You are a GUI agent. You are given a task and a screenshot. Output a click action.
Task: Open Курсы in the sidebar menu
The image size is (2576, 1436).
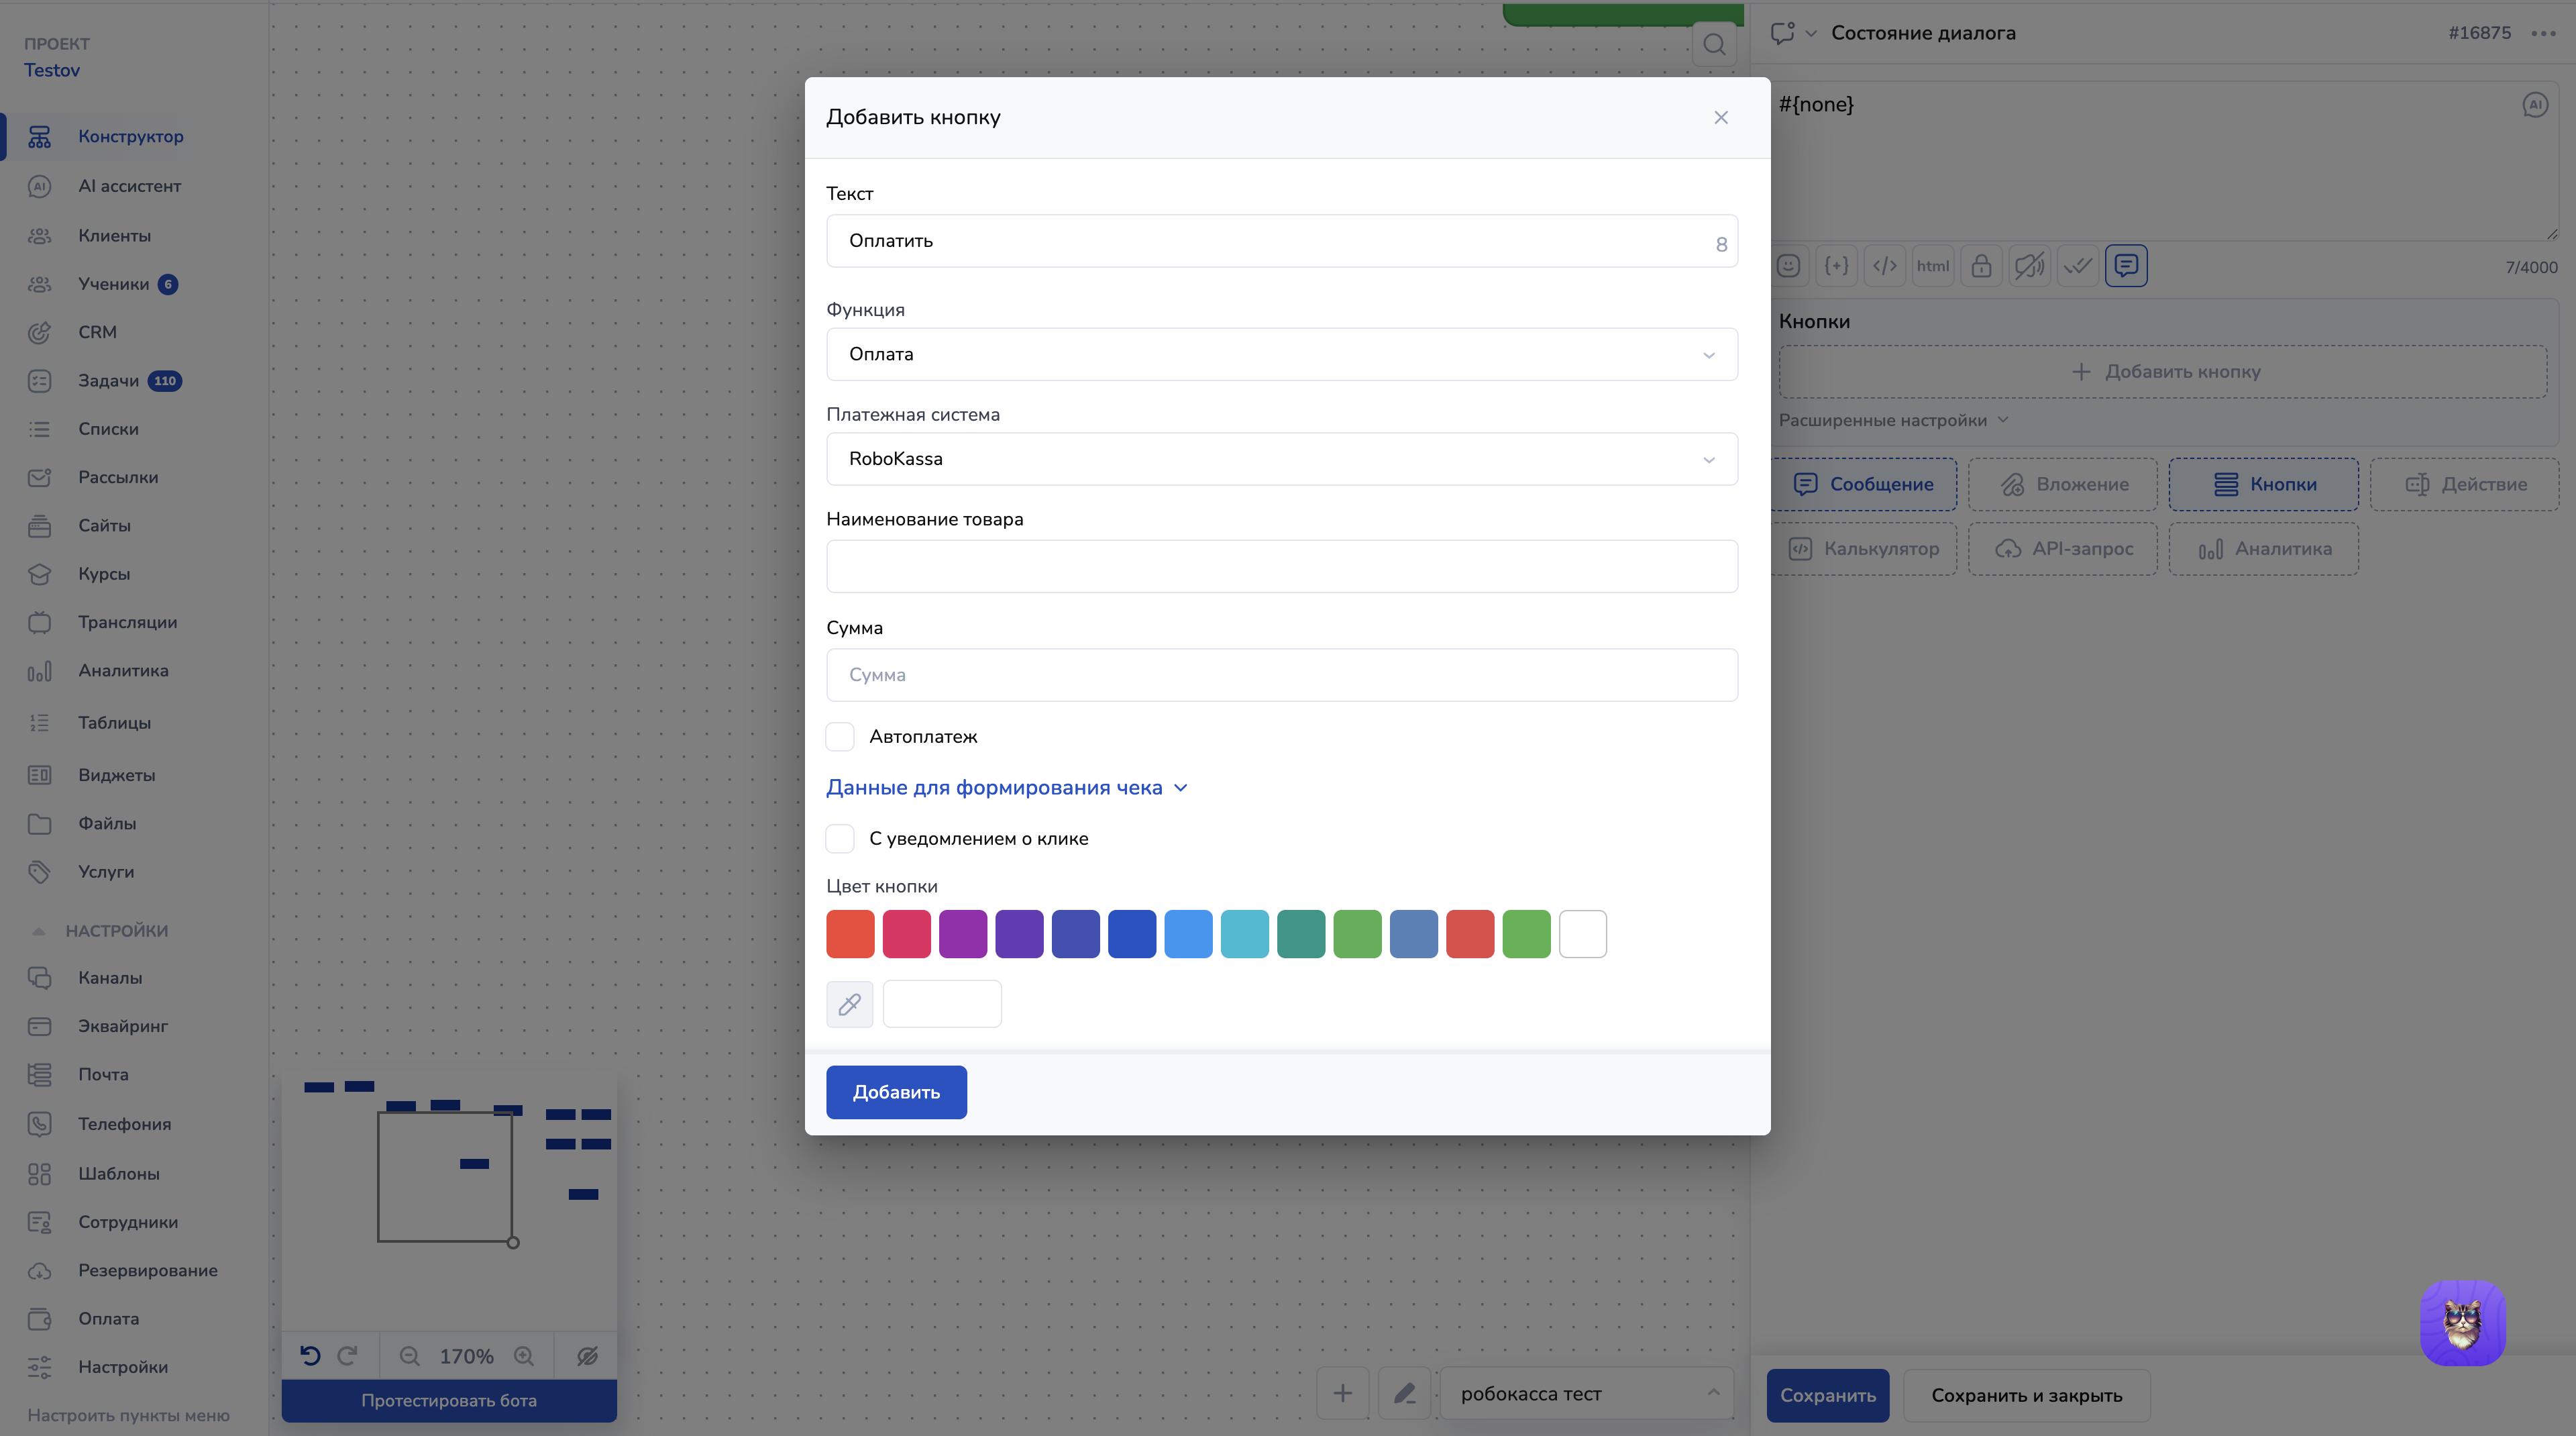104,574
